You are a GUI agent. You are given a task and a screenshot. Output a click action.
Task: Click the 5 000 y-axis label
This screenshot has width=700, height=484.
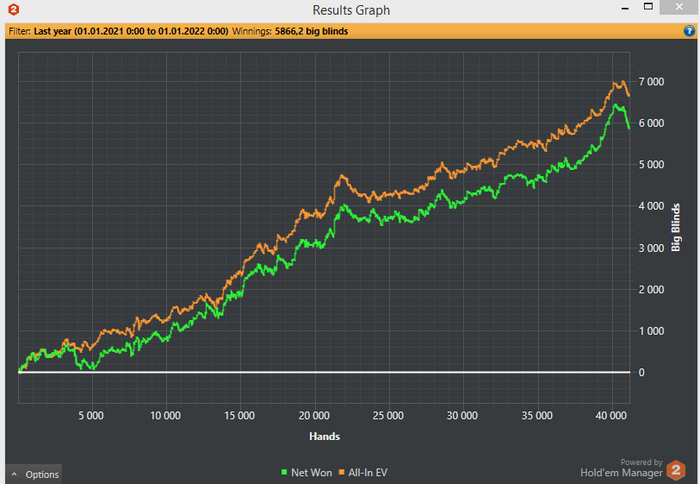(x=651, y=165)
